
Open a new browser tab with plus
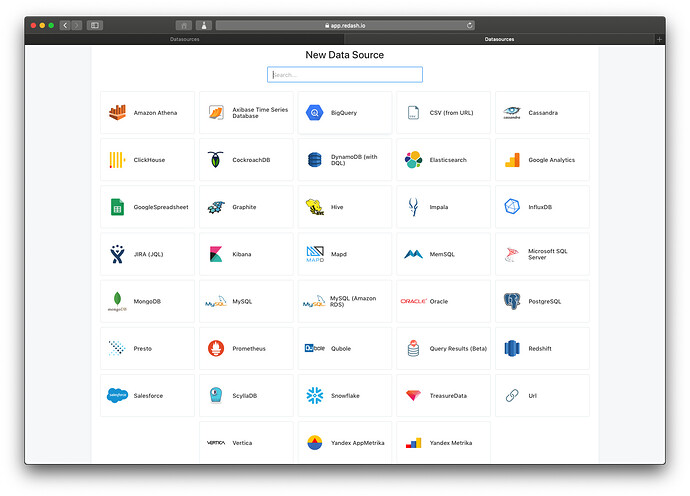click(x=659, y=39)
